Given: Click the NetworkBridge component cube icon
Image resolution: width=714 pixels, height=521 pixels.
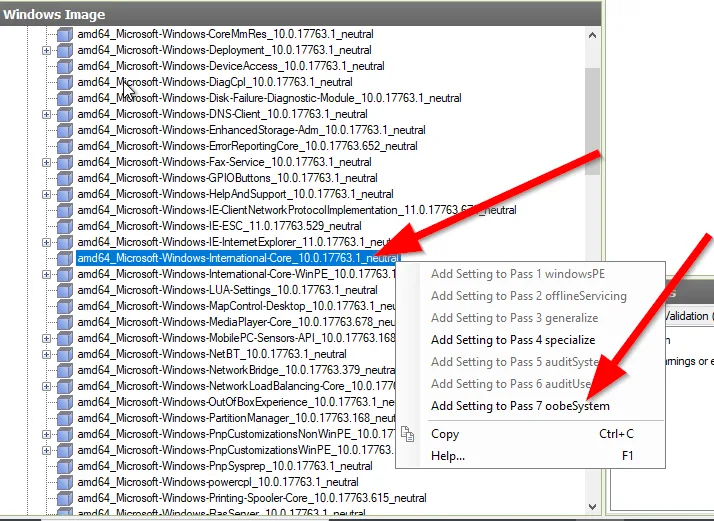Looking at the screenshot, I should coord(65,370).
